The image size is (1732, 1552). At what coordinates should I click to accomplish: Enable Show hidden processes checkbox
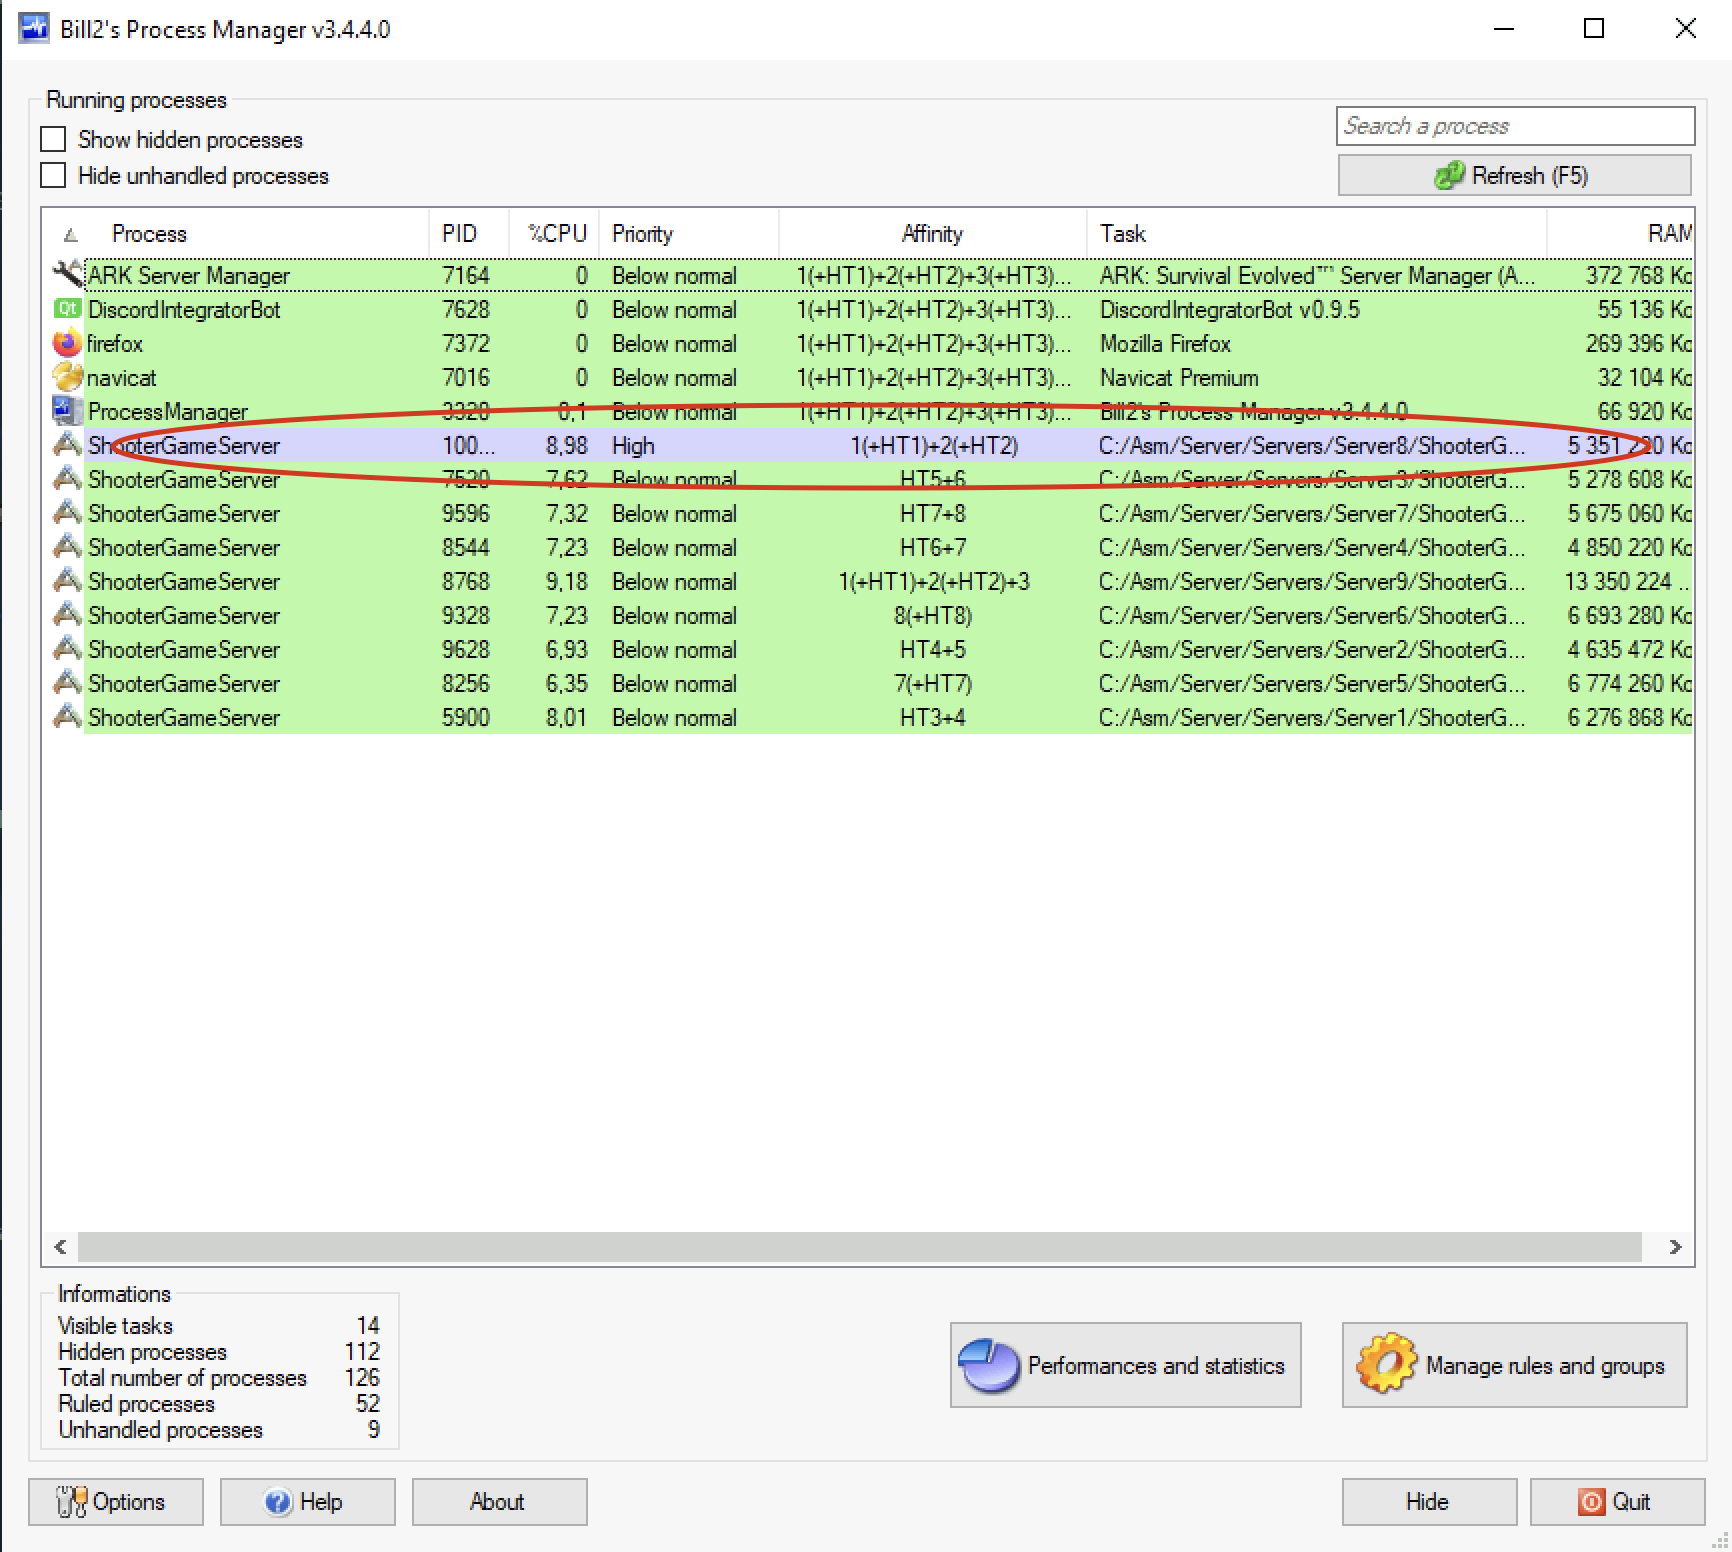coord(53,139)
